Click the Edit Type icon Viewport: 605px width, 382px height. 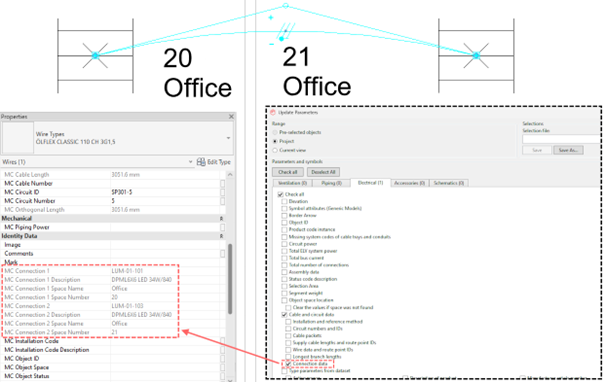(201, 162)
